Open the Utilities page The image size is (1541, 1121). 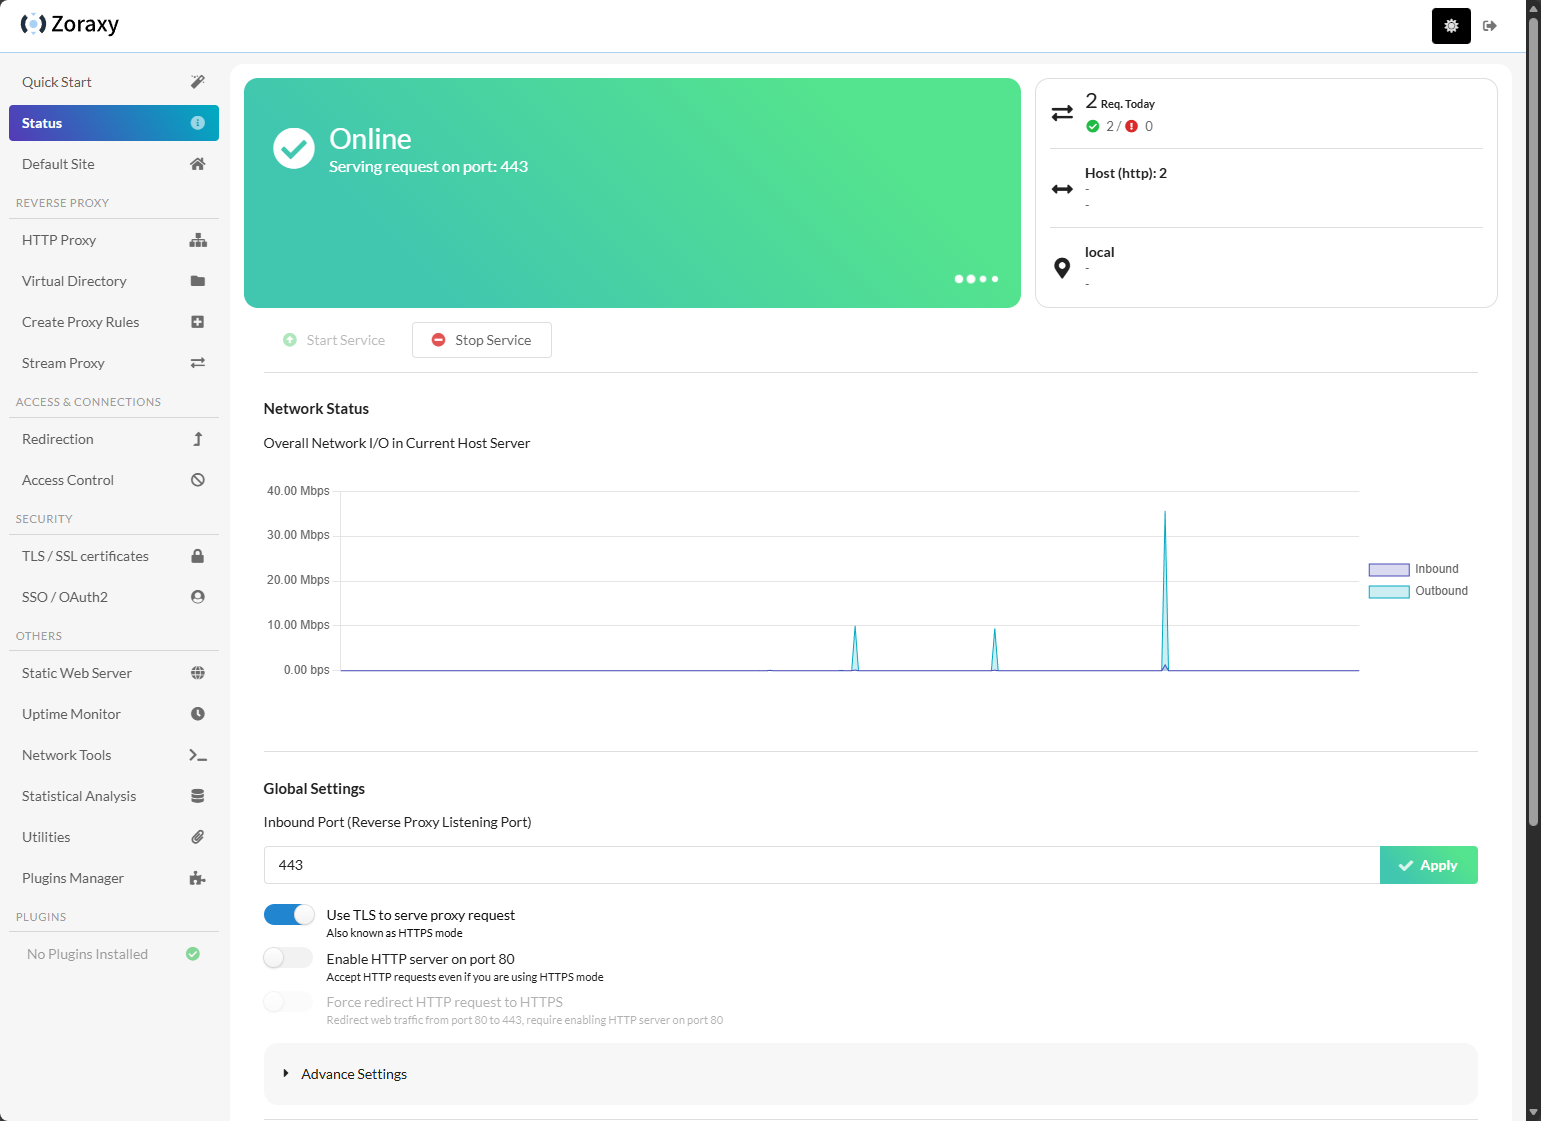[114, 837]
